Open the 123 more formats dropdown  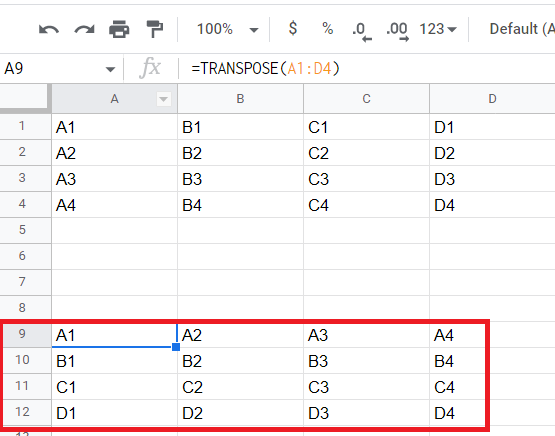click(x=438, y=29)
